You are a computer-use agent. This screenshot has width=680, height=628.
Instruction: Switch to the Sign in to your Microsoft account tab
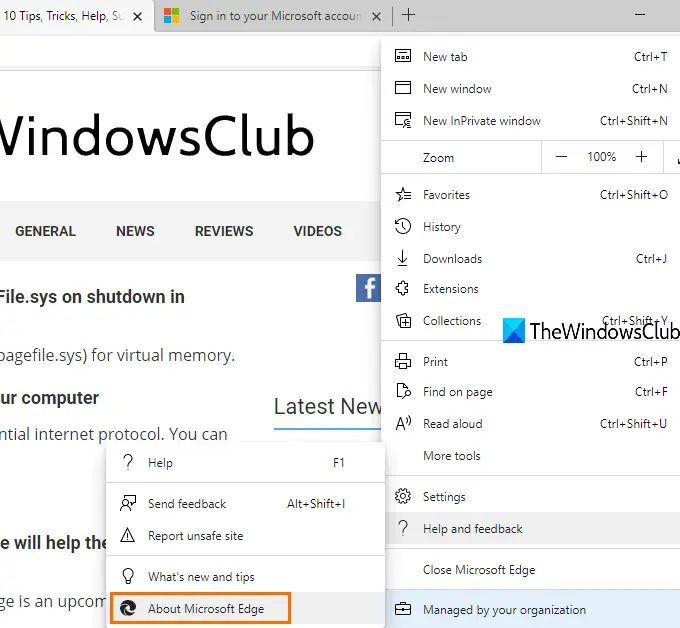click(x=271, y=16)
